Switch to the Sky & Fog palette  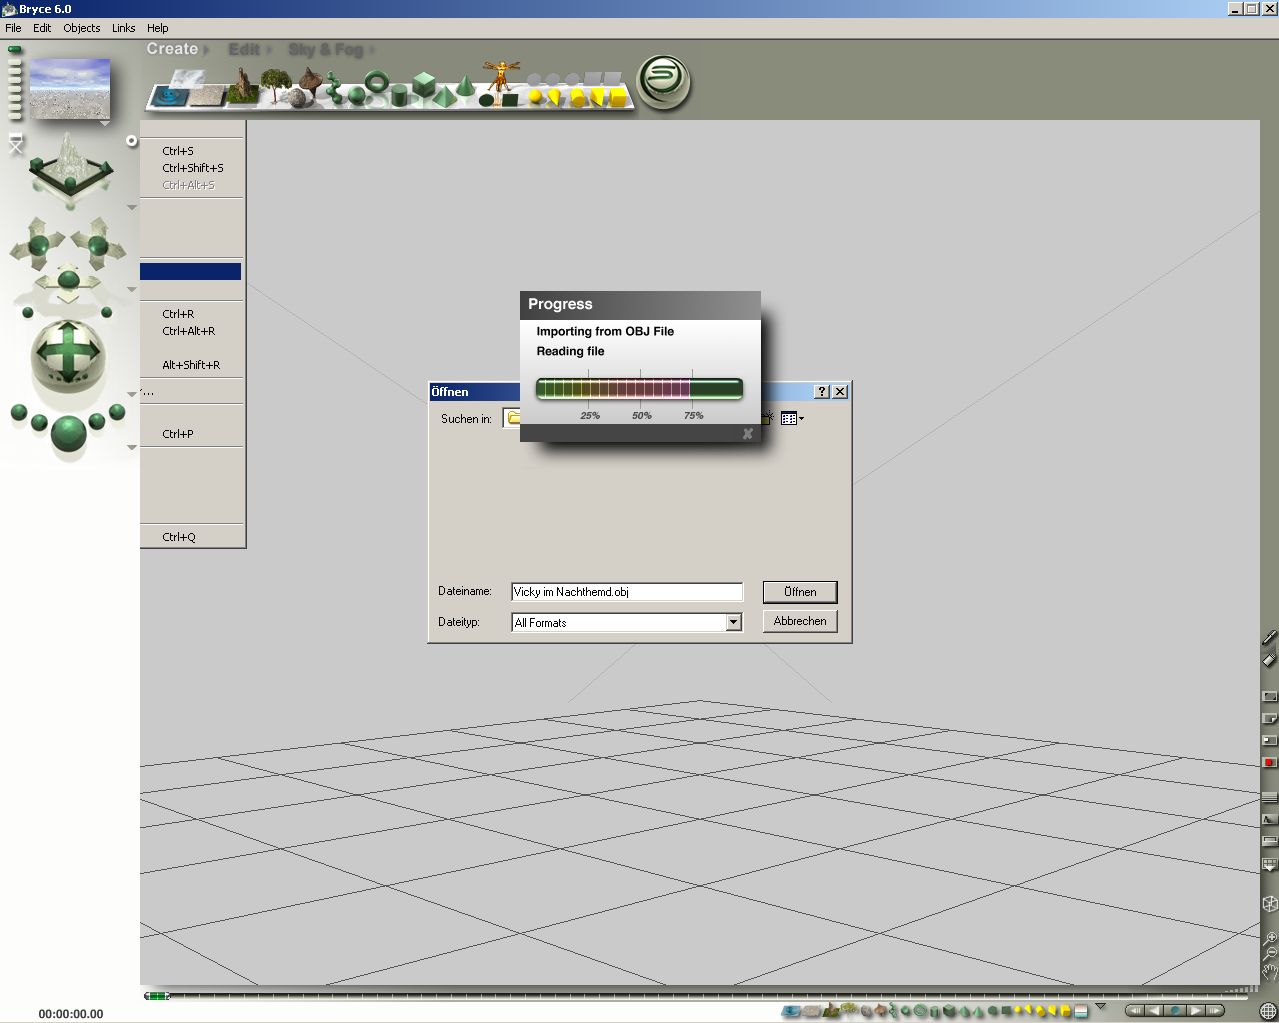pos(326,49)
